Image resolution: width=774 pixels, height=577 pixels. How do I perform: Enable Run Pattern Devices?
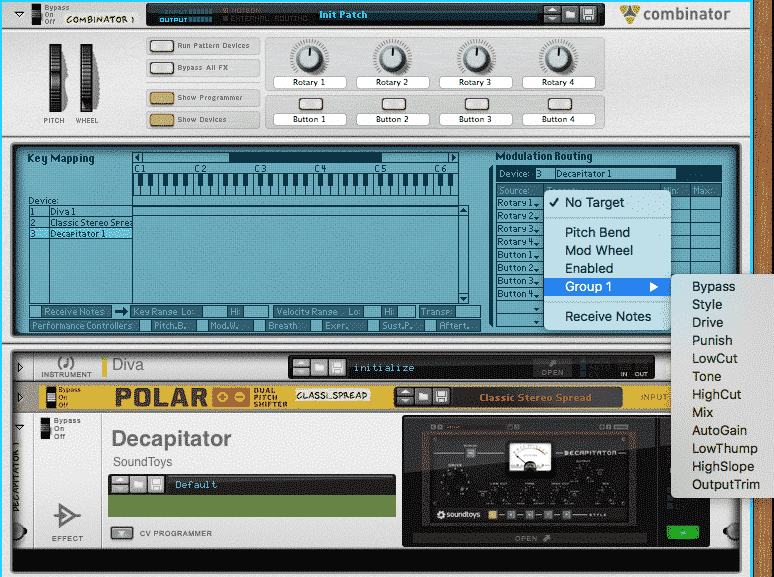click(x=161, y=46)
